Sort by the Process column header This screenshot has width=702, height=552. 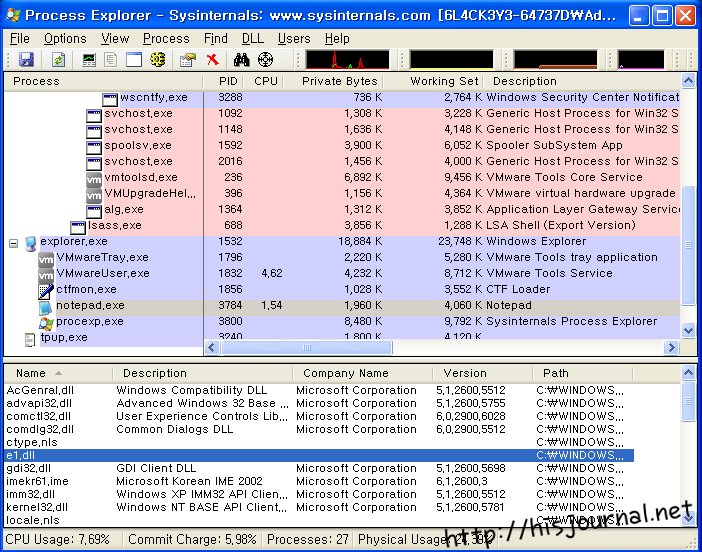point(103,81)
